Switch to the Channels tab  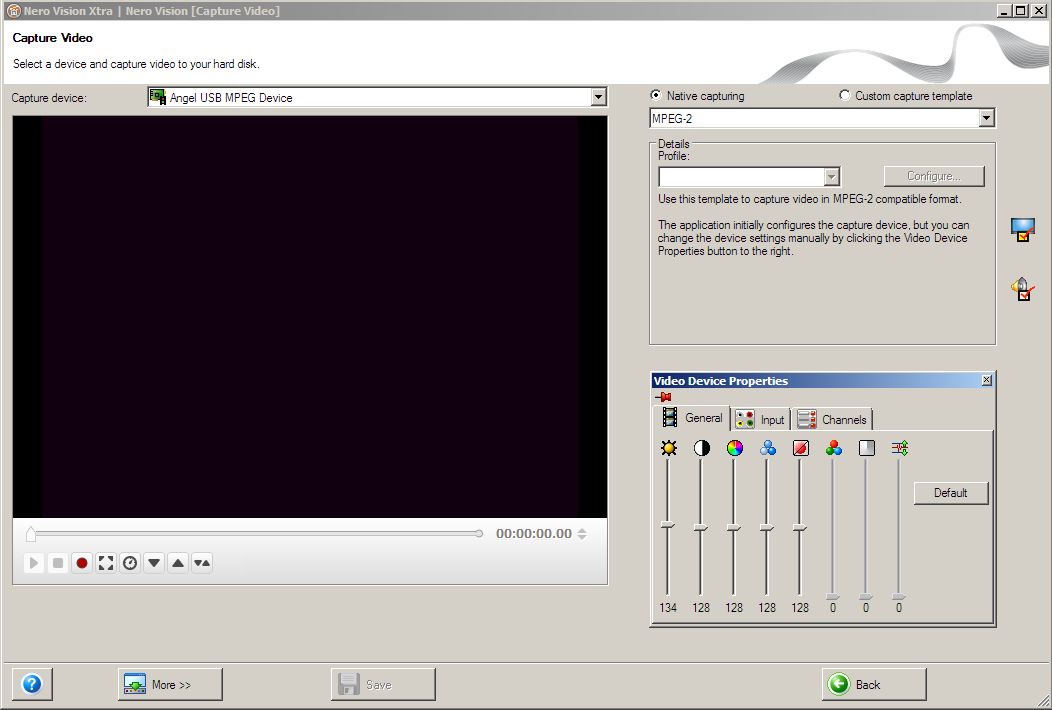point(832,419)
